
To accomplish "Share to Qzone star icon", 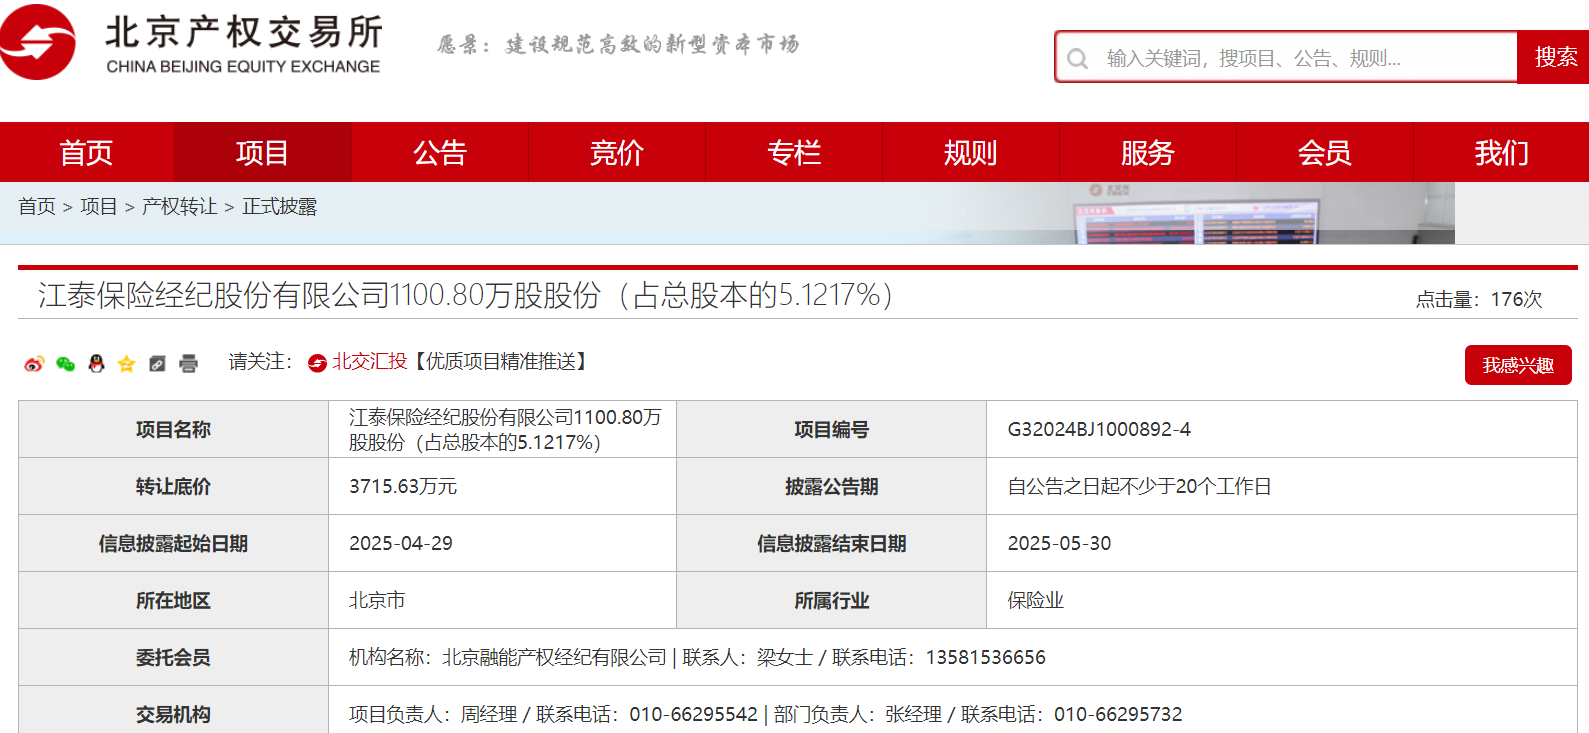I will click(x=126, y=364).
